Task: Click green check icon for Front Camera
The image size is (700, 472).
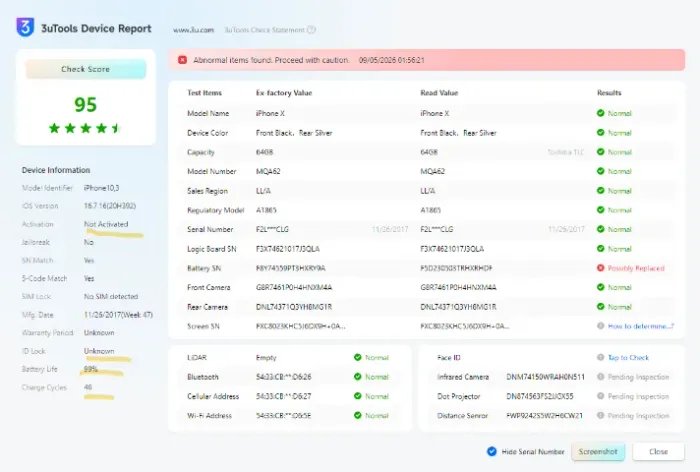Action: pos(600,287)
